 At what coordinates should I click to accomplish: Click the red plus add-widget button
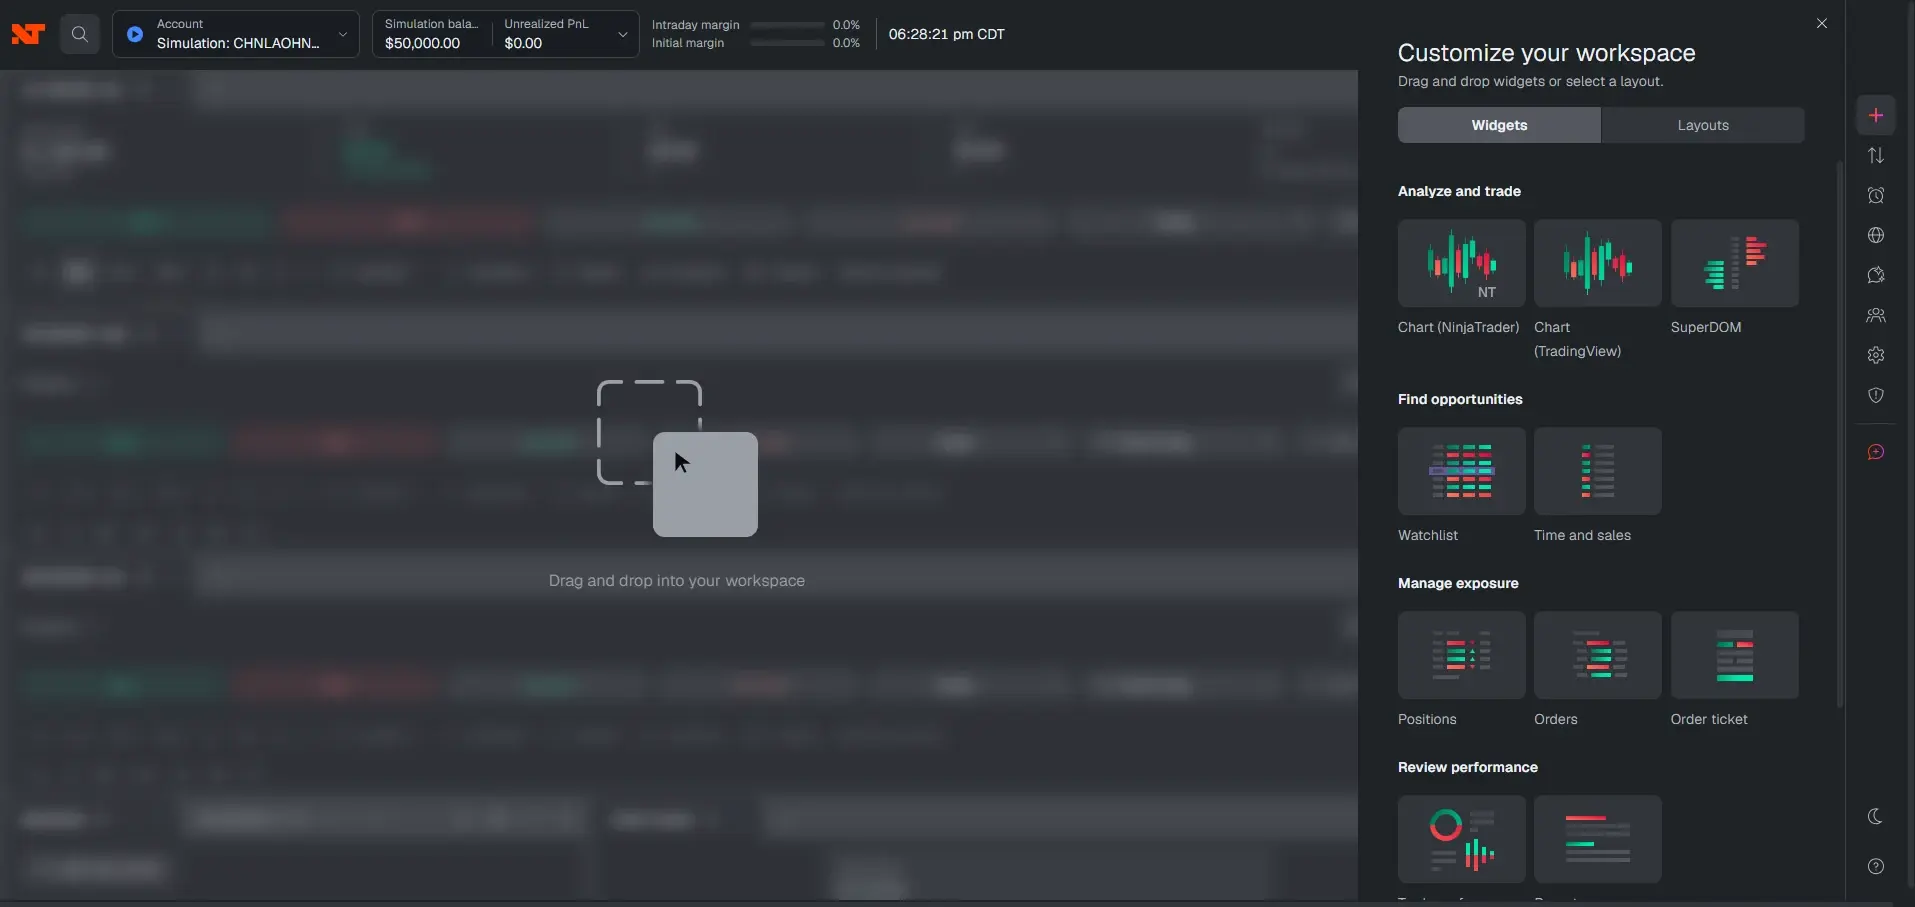[1875, 115]
